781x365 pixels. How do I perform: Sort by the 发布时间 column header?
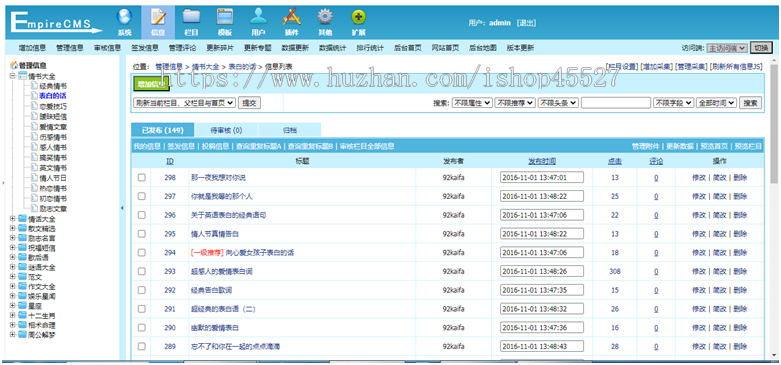tap(542, 161)
